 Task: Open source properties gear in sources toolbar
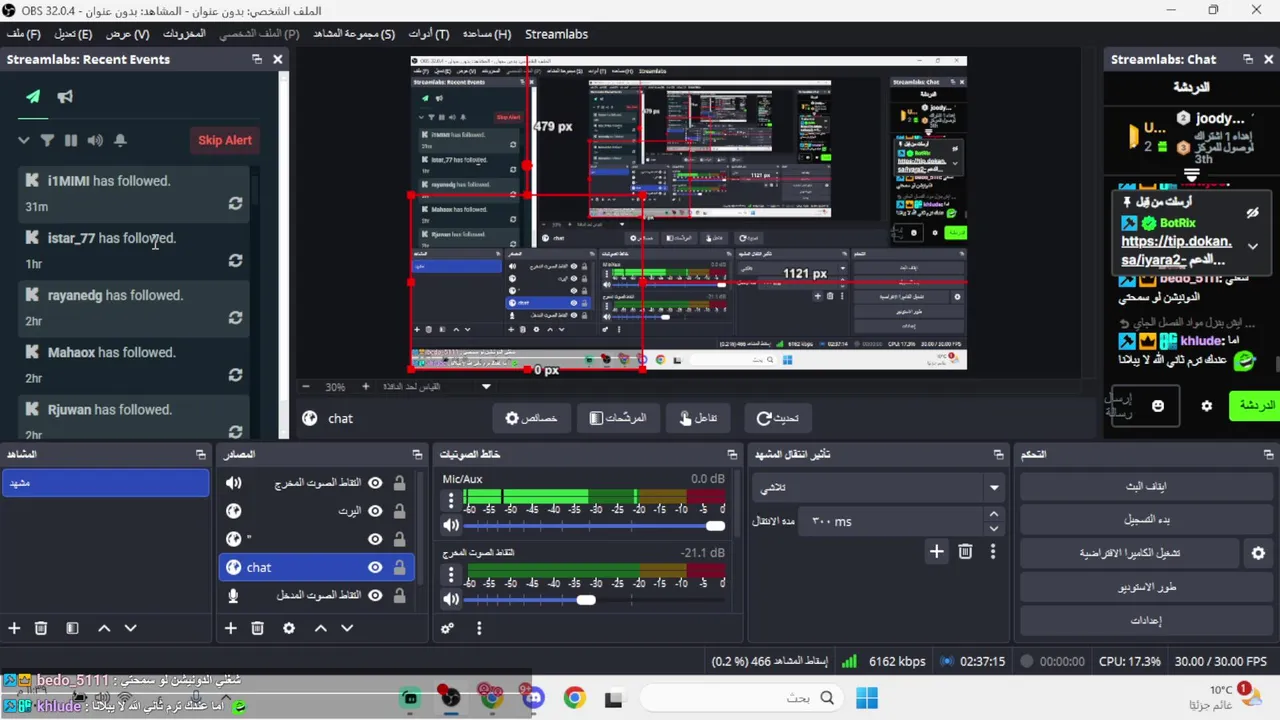pyautogui.click(x=289, y=628)
